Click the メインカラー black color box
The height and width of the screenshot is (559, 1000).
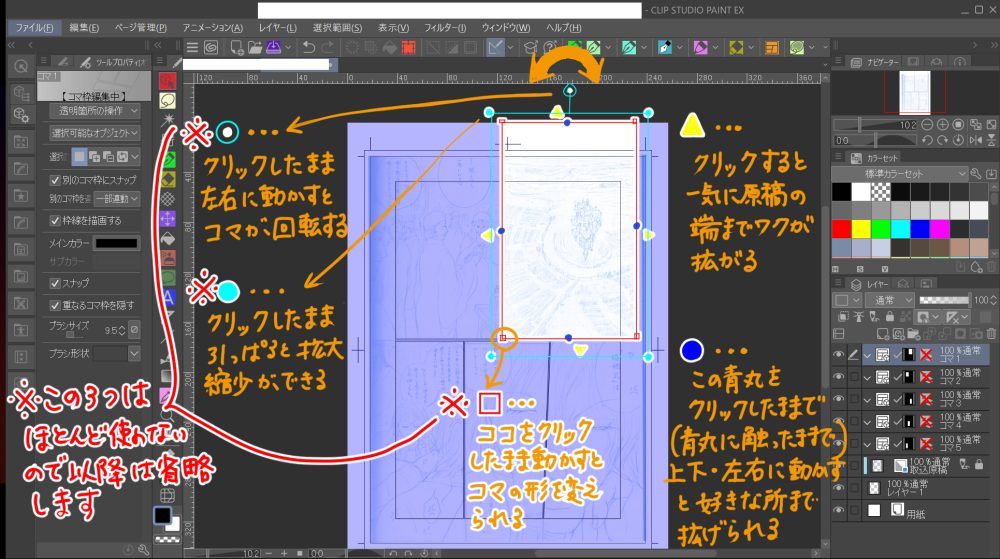point(116,243)
